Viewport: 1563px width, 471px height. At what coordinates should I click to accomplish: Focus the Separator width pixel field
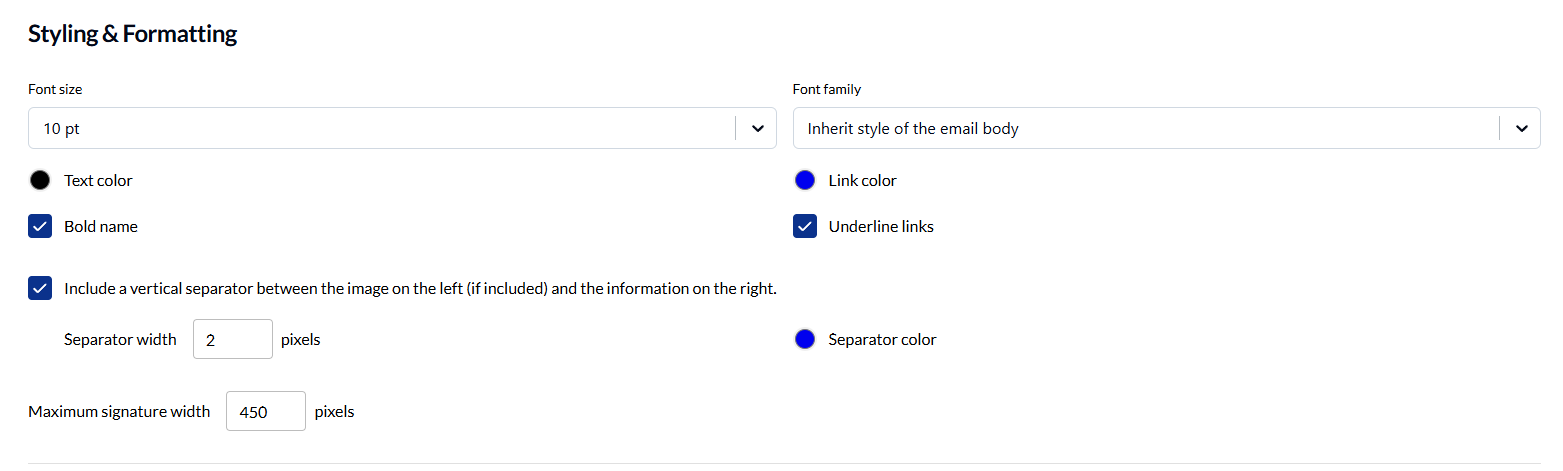click(232, 340)
